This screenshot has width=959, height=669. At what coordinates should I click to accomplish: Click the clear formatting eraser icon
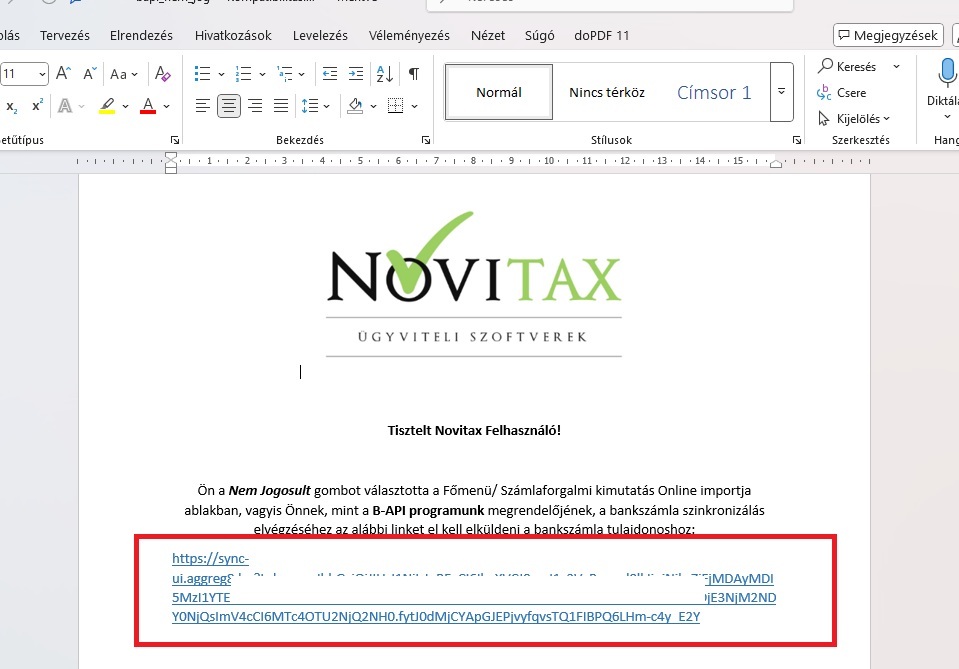point(163,74)
